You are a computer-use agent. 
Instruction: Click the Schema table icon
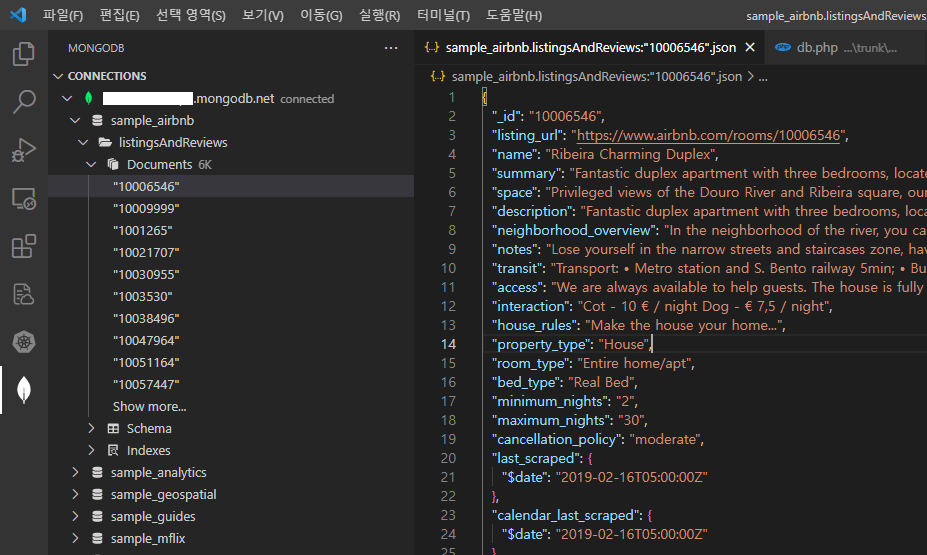(113, 429)
